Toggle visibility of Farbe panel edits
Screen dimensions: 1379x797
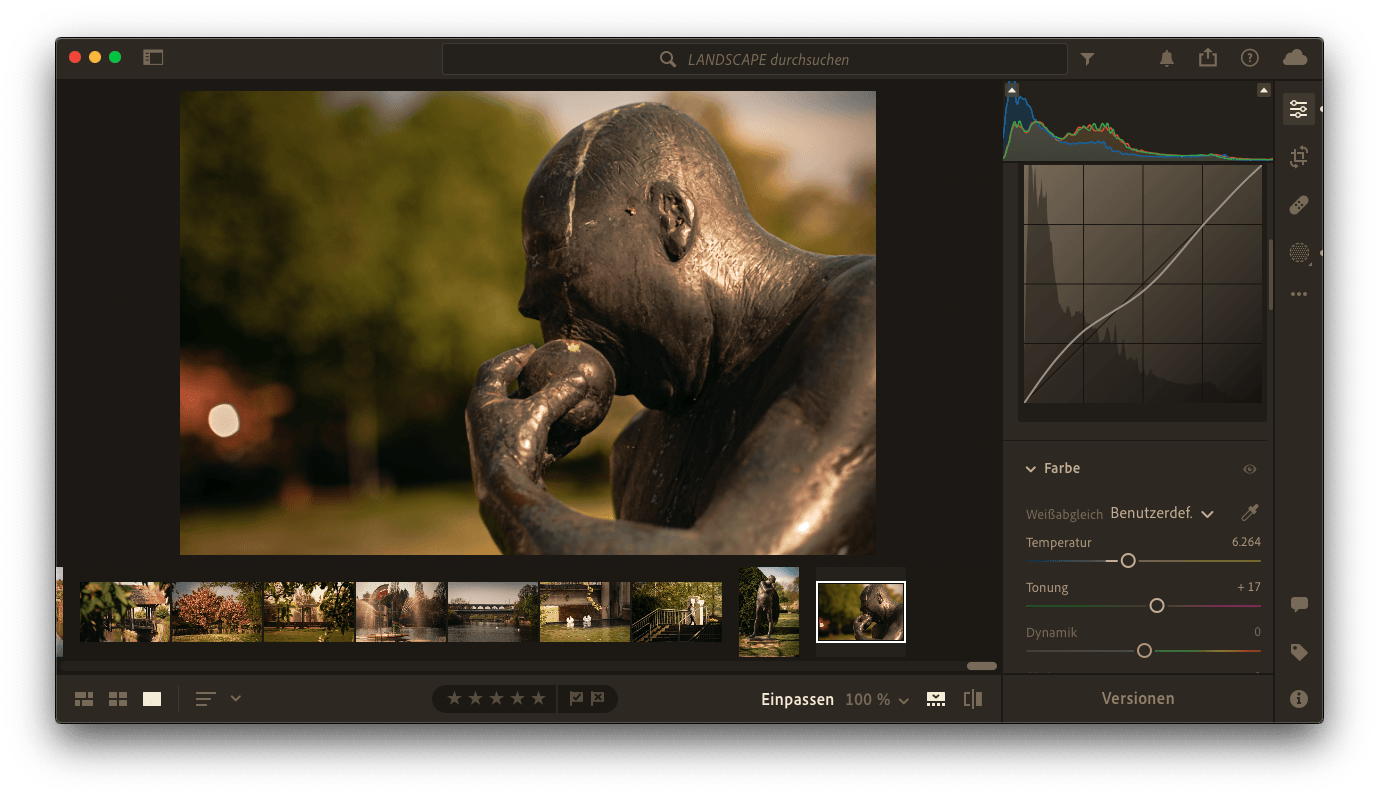(x=1249, y=469)
